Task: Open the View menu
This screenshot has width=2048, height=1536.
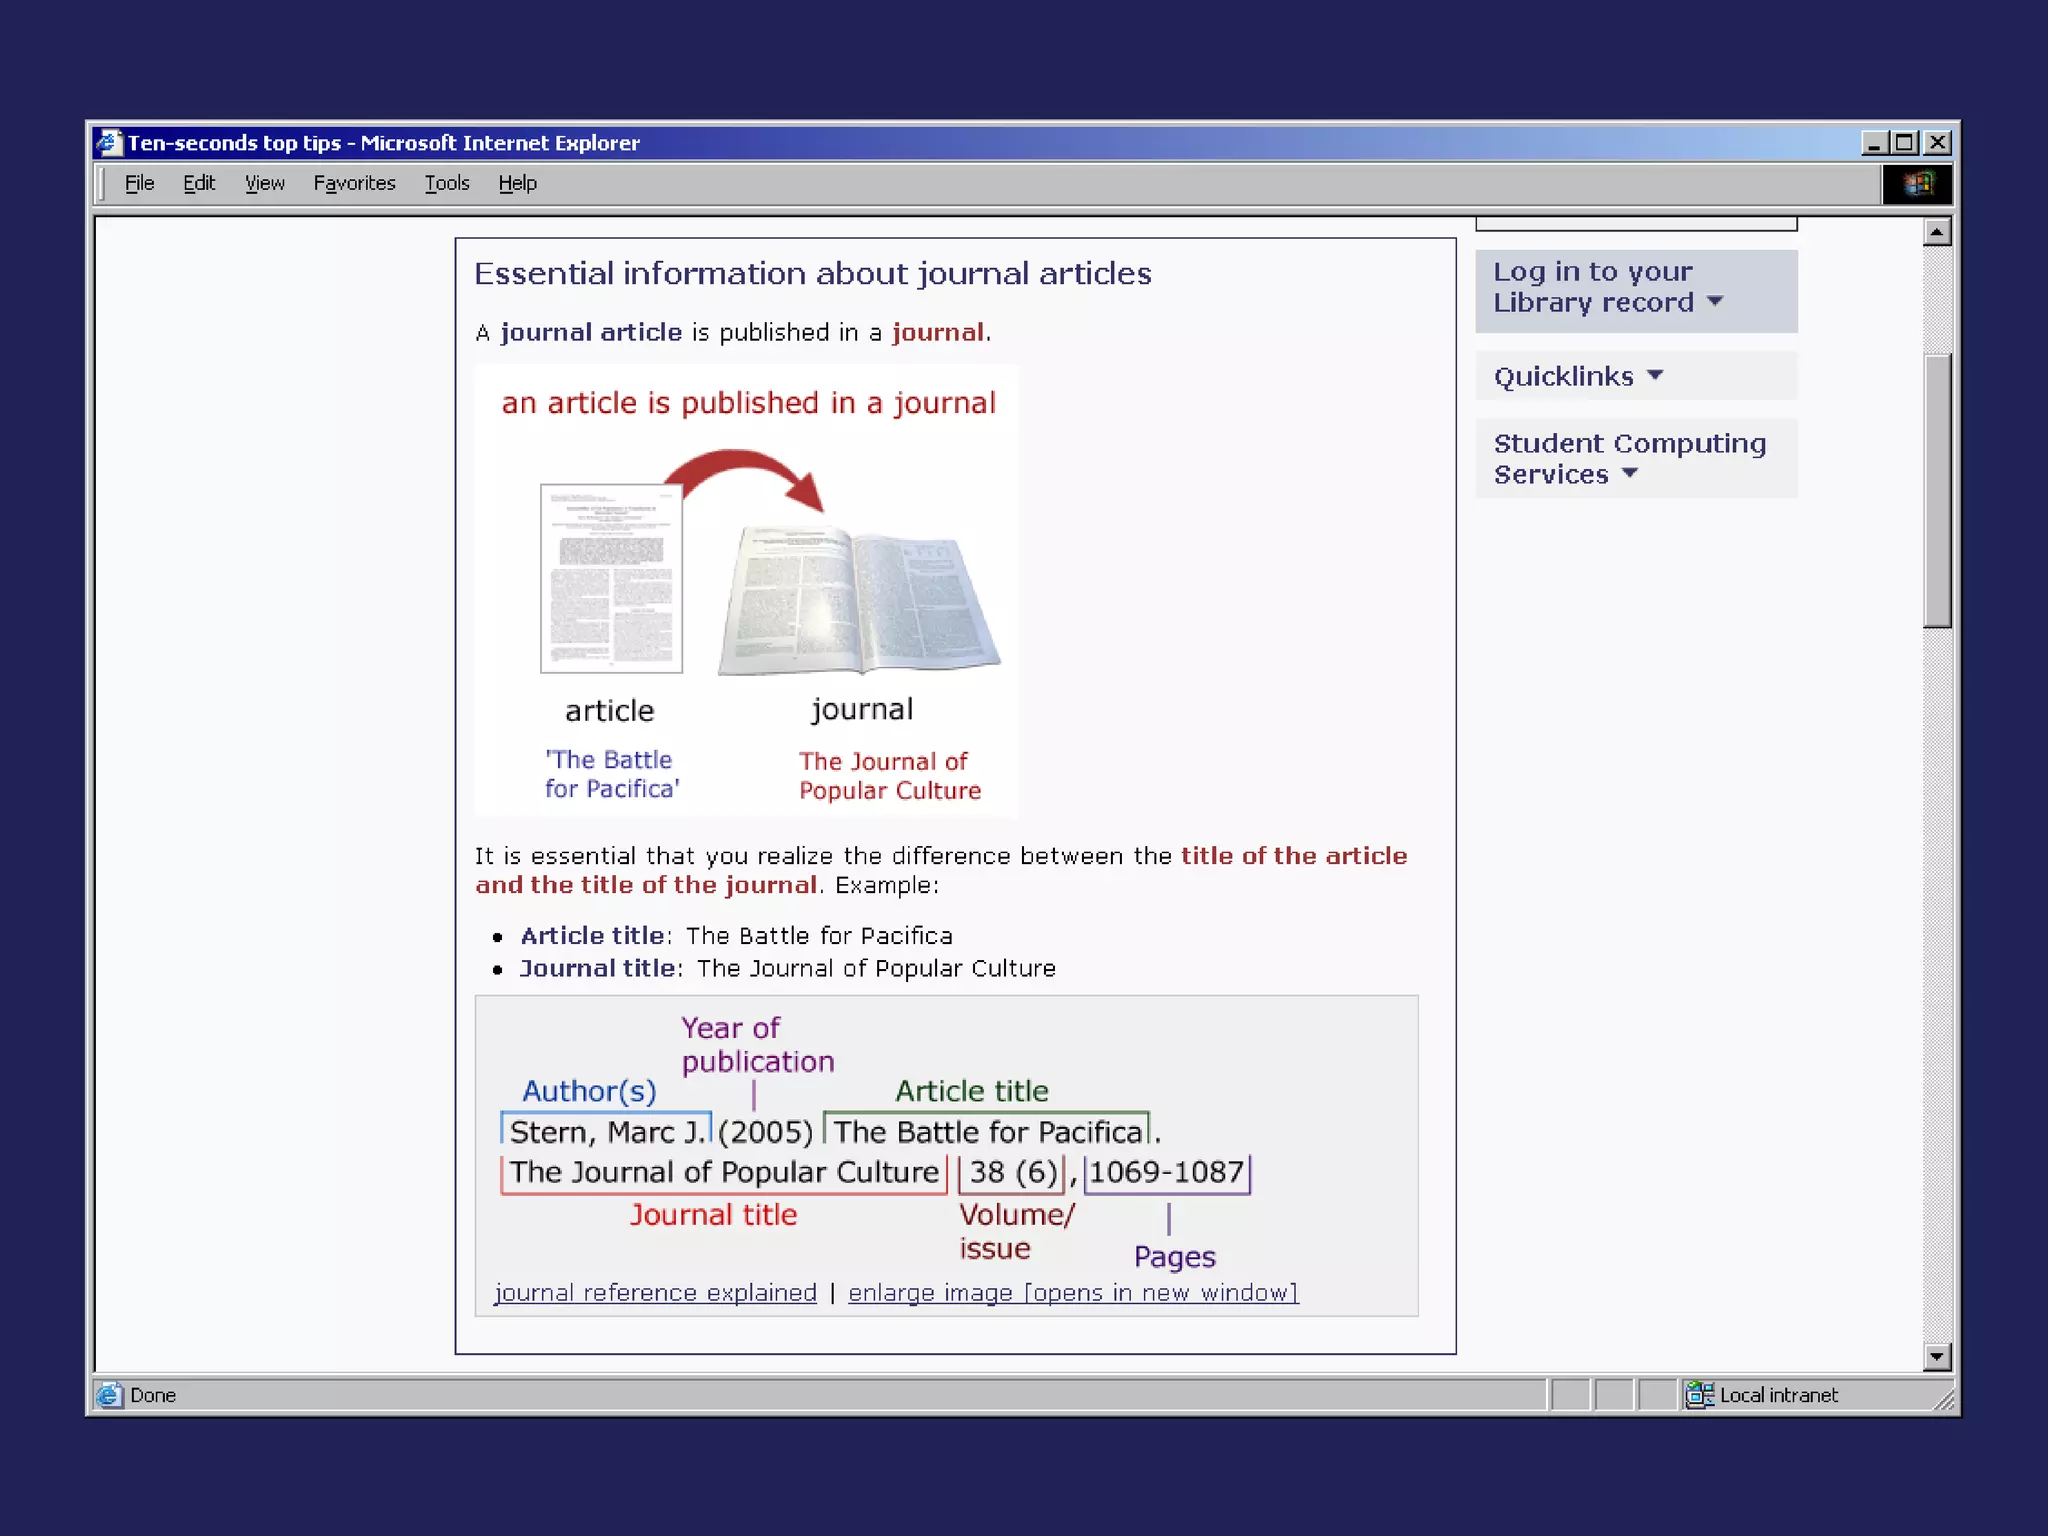Action: 264,183
